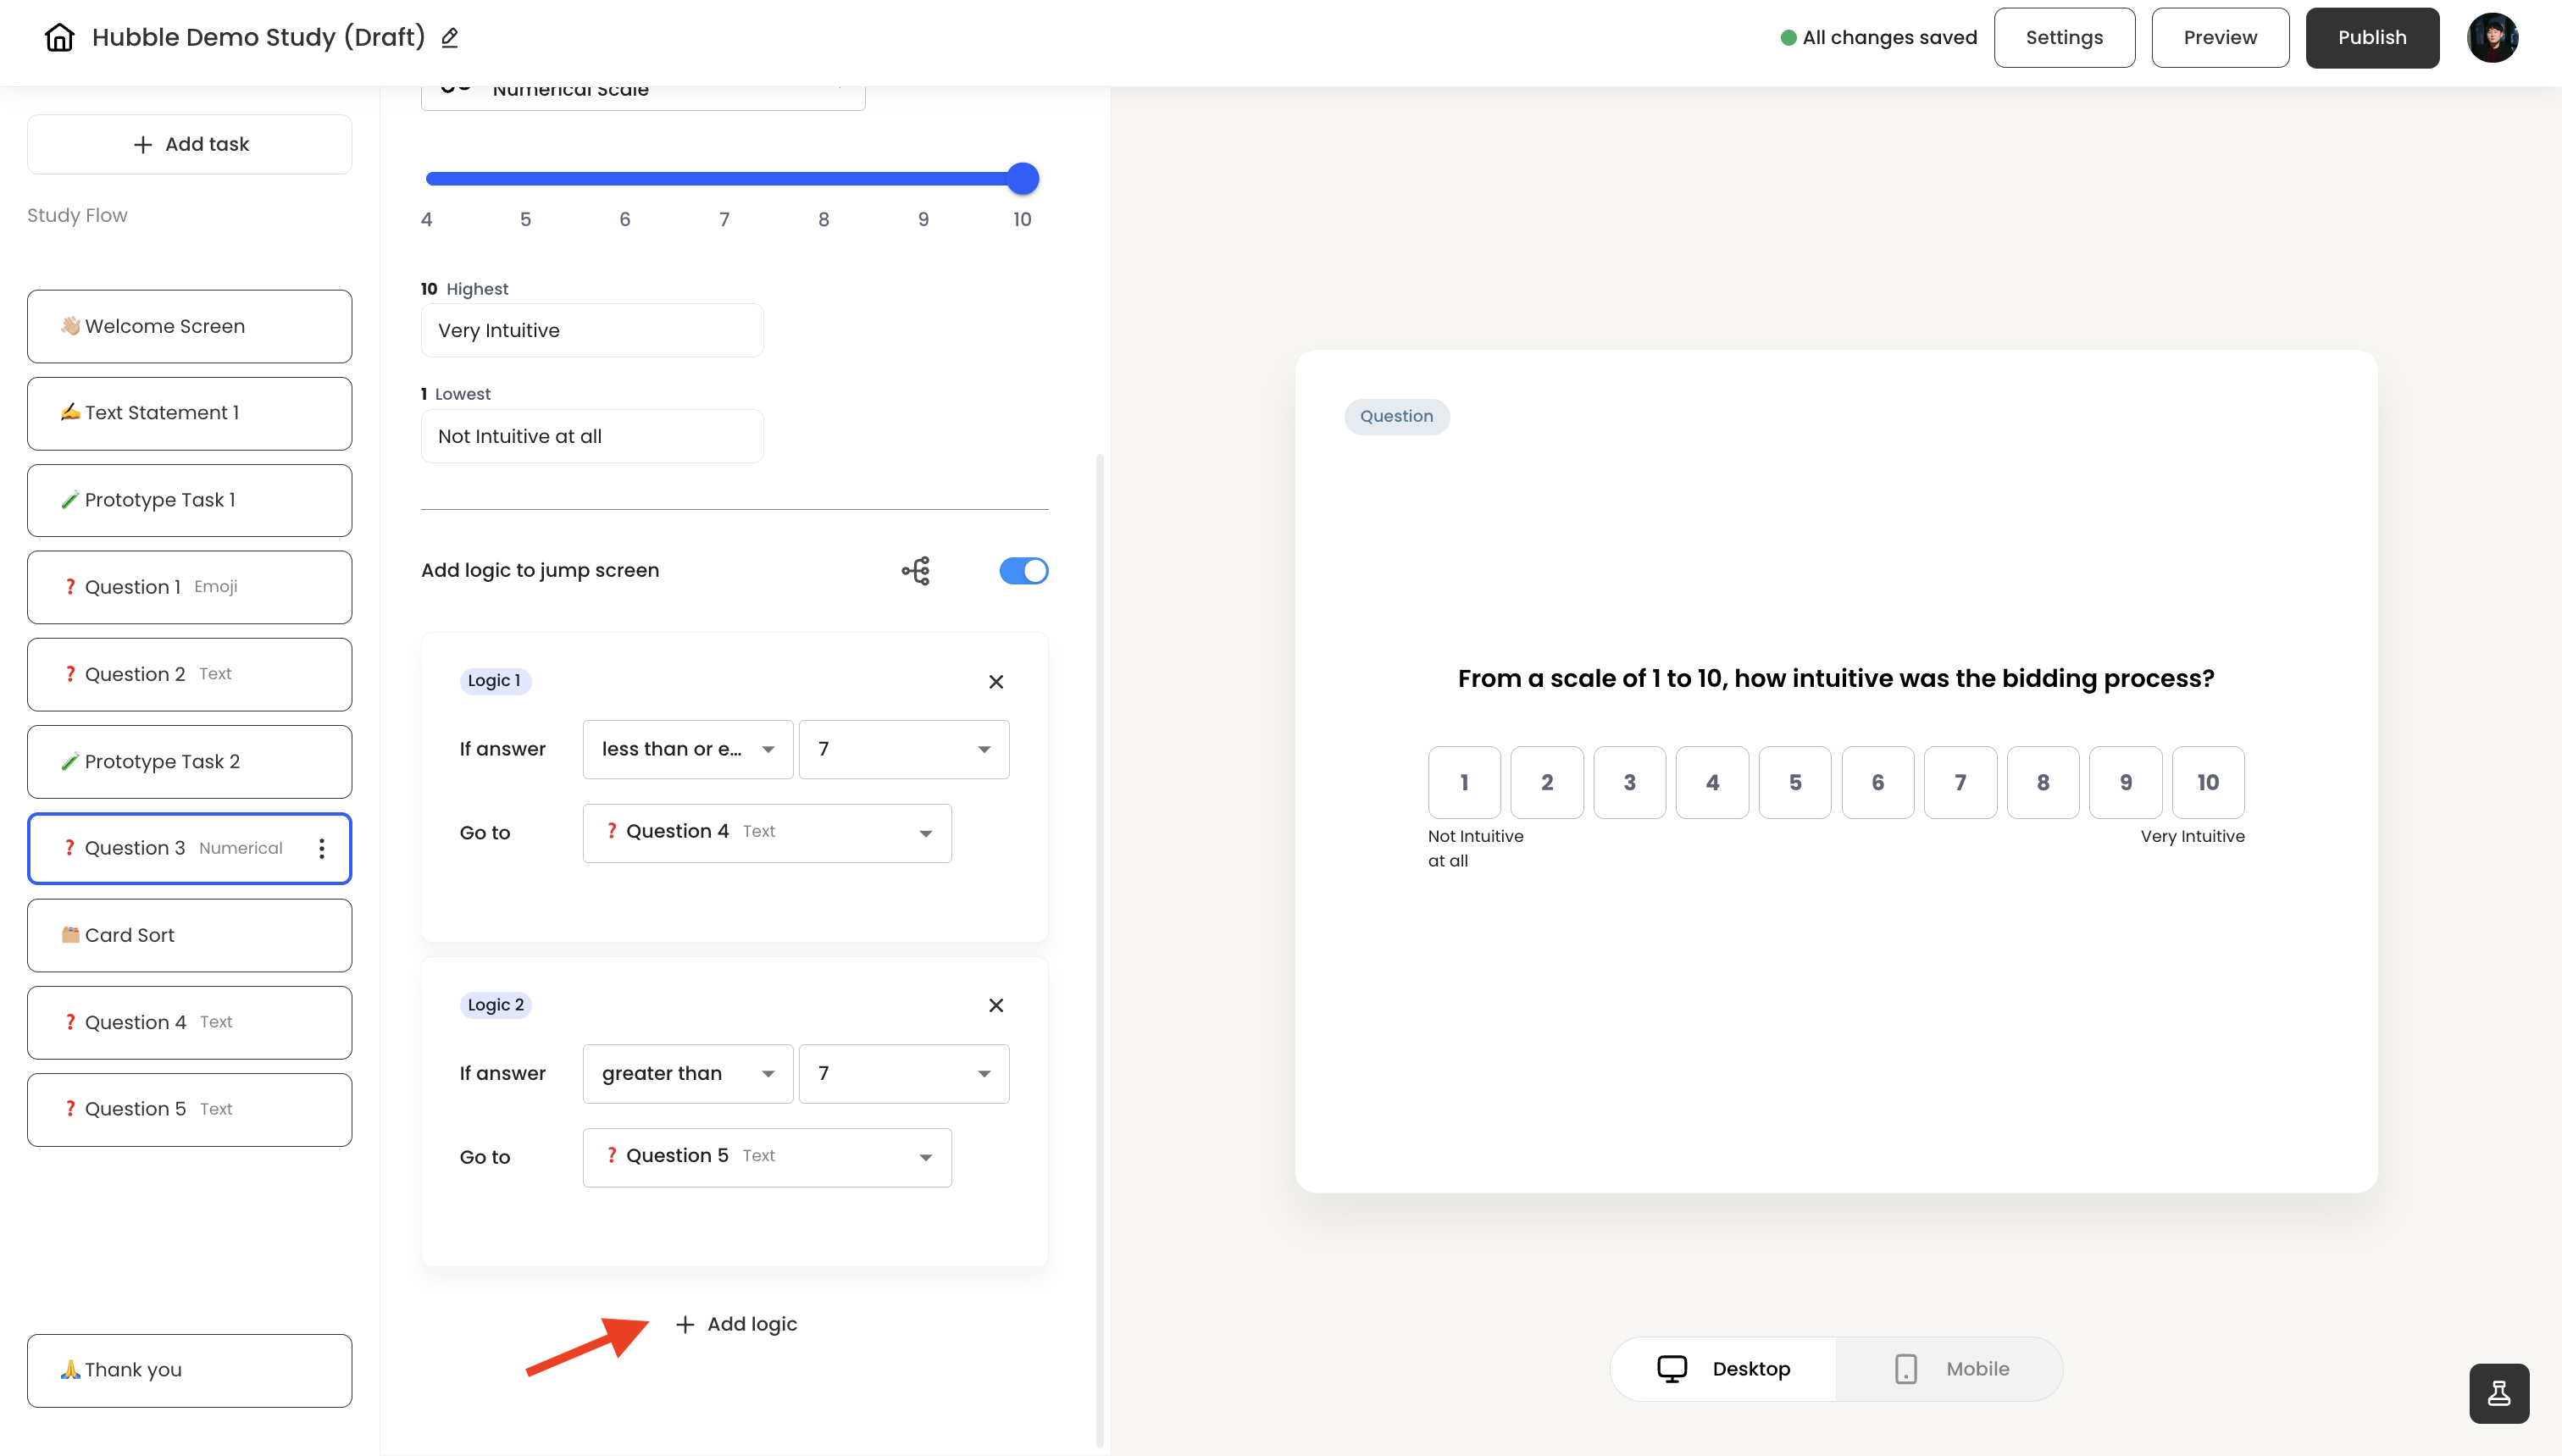The height and width of the screenshot is (1456, 2562).
Task: Open Logic 1 condition dropdown 'less than or e...'
Action: click(688, 749)
